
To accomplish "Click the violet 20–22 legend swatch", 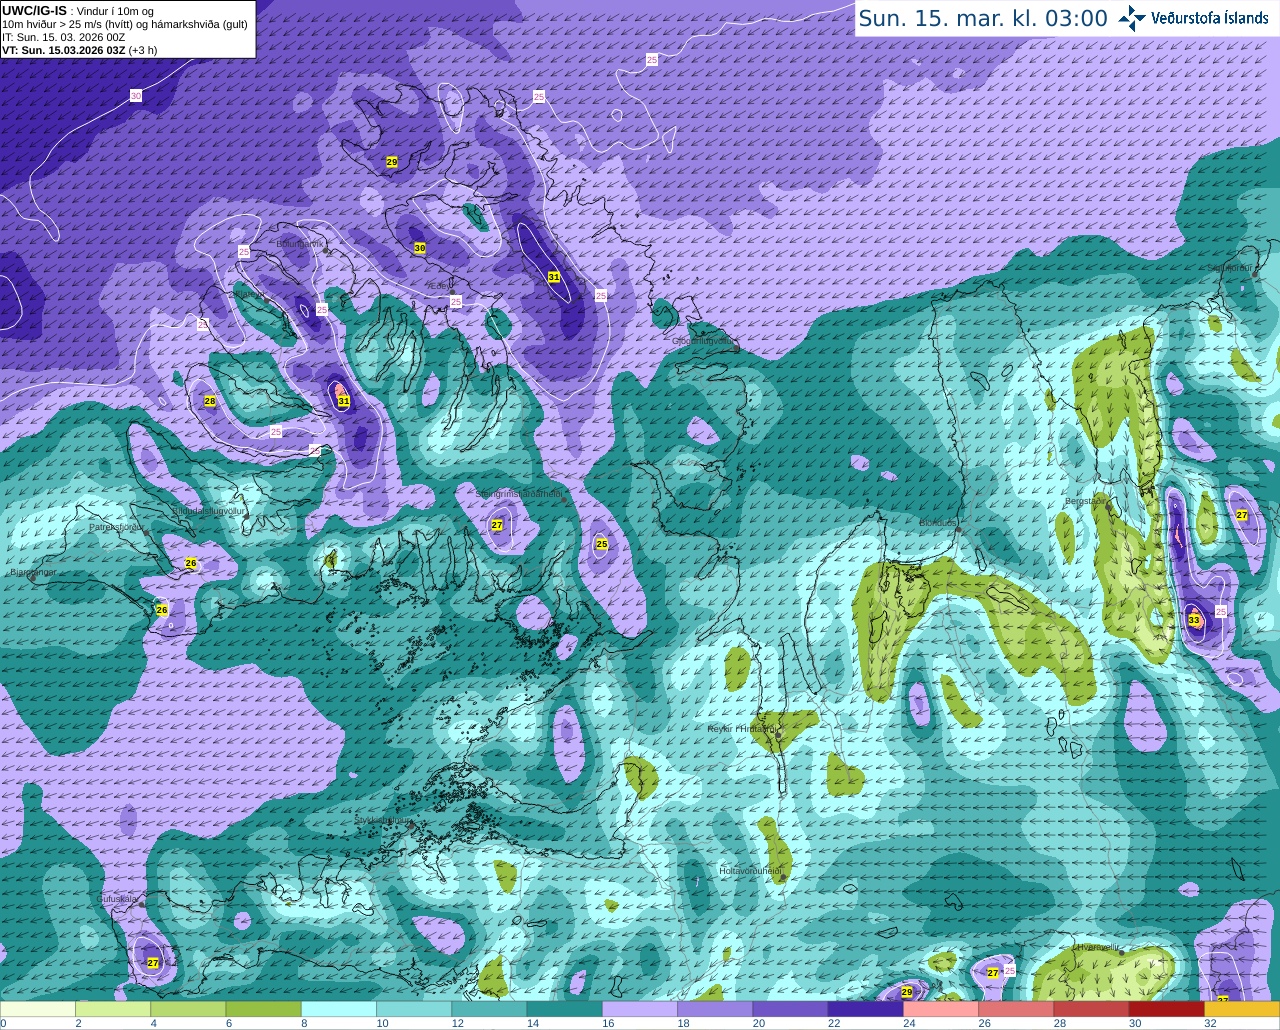I will coord(790,1009).
